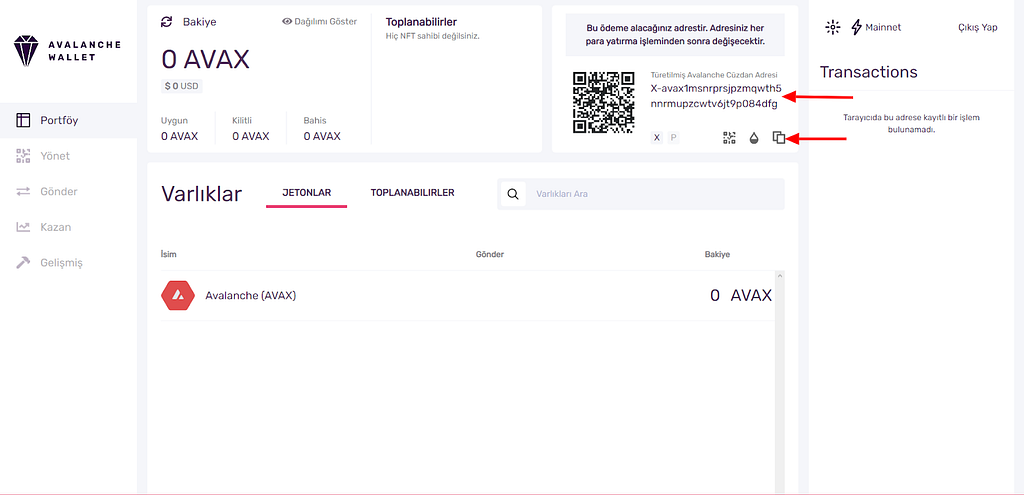Viewport: 1024px width, 495px height.
Task: Go to the Gönder send page
Action: click(68, 191)
